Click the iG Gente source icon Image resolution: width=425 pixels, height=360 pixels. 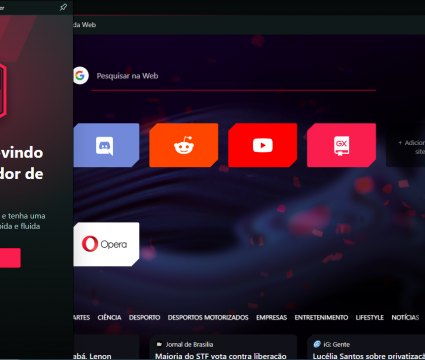317,344
